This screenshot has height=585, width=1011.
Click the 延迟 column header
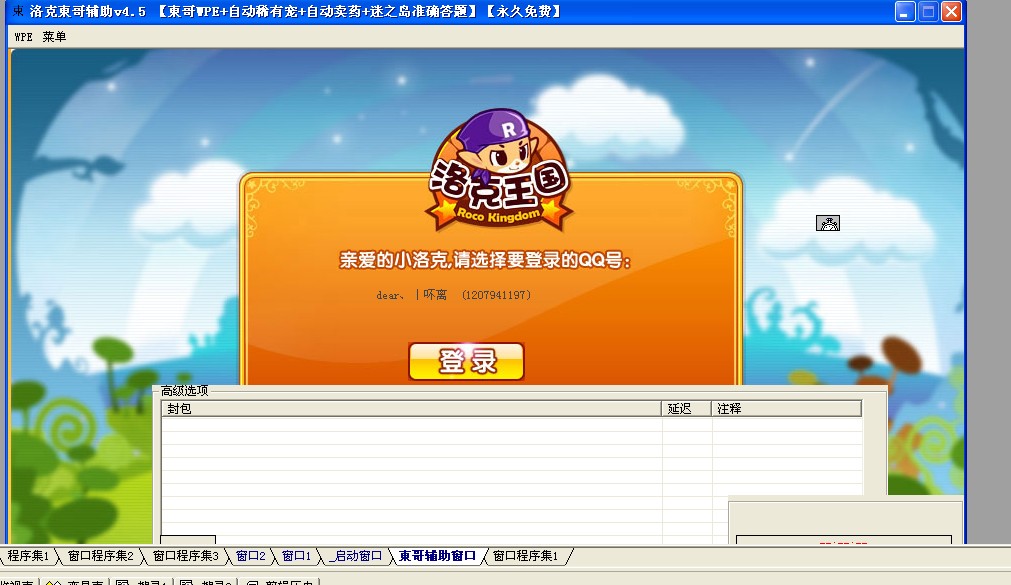click(x=687, y=408)
